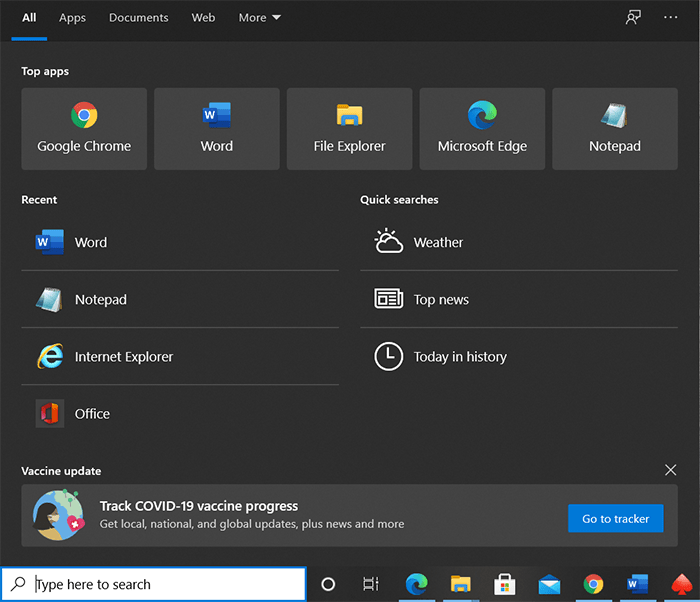Click the COVID-19 vaccine illustration thumbnail
700x602 pixels.
click(58, 515)
